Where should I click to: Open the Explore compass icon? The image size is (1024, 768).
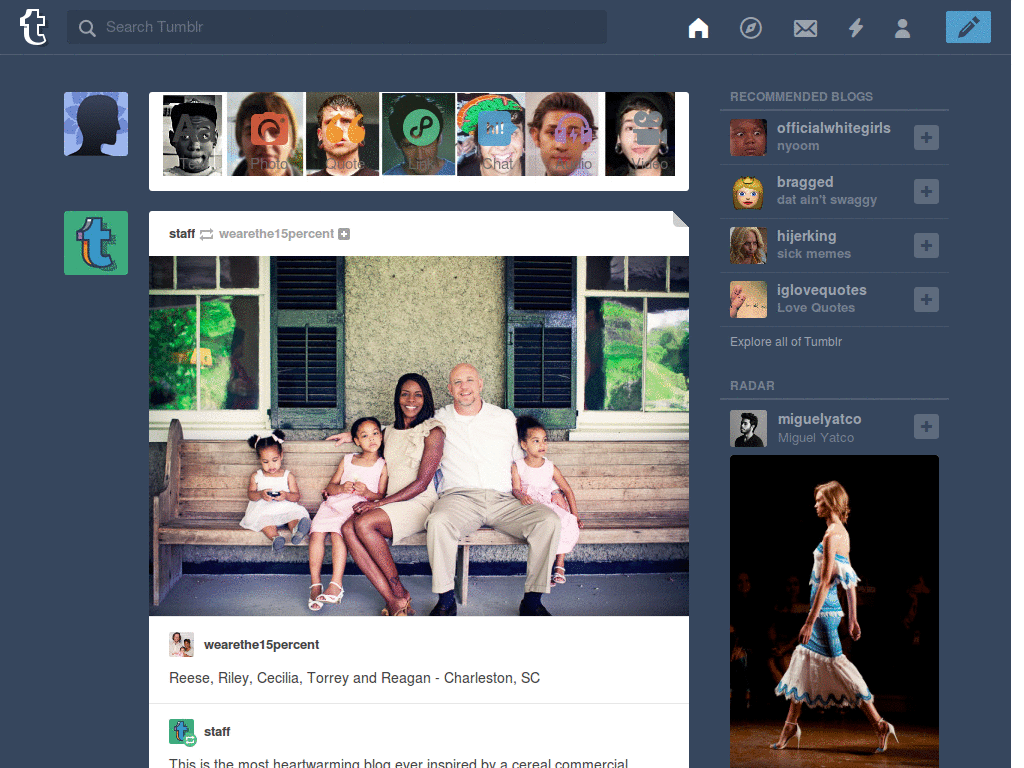(750, 28)
